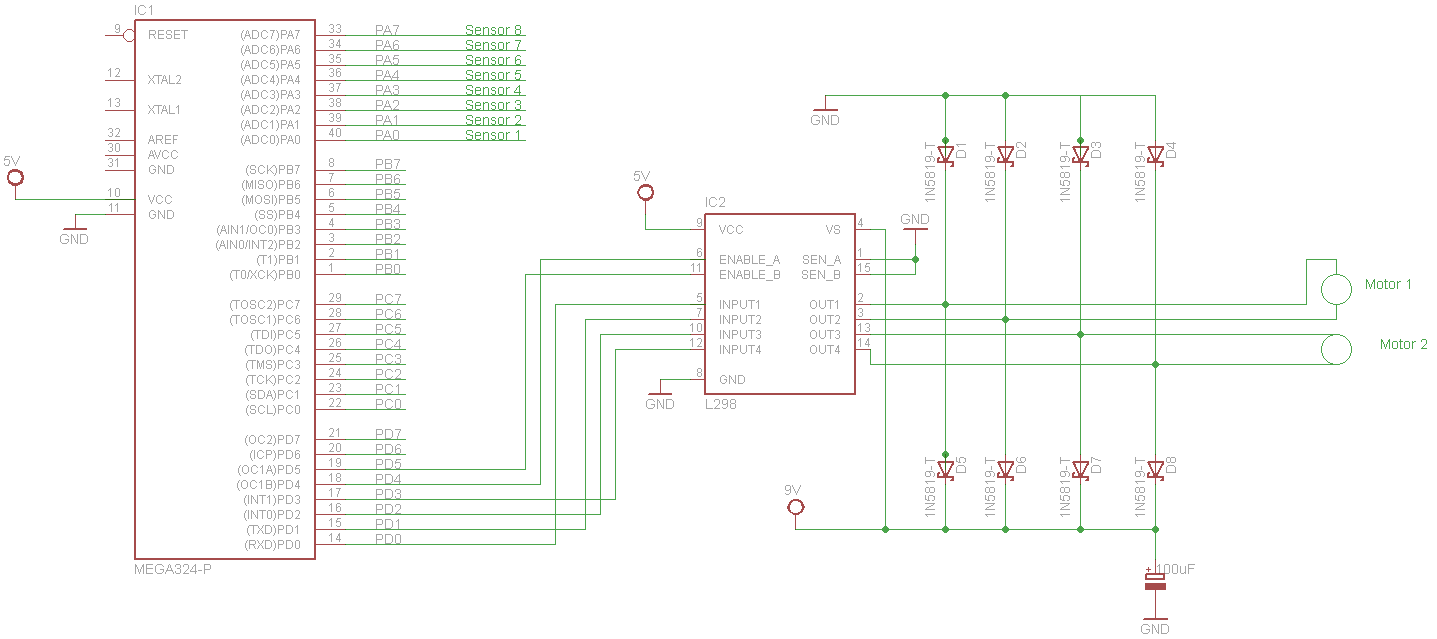The image size is (1437, 639).
Task: Click the L298 value label
Action: 721,403
